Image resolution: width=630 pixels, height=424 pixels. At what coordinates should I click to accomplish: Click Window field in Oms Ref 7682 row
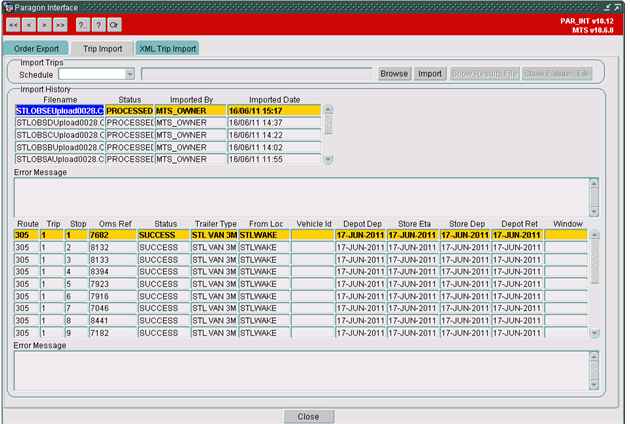(x=566, y=235)
